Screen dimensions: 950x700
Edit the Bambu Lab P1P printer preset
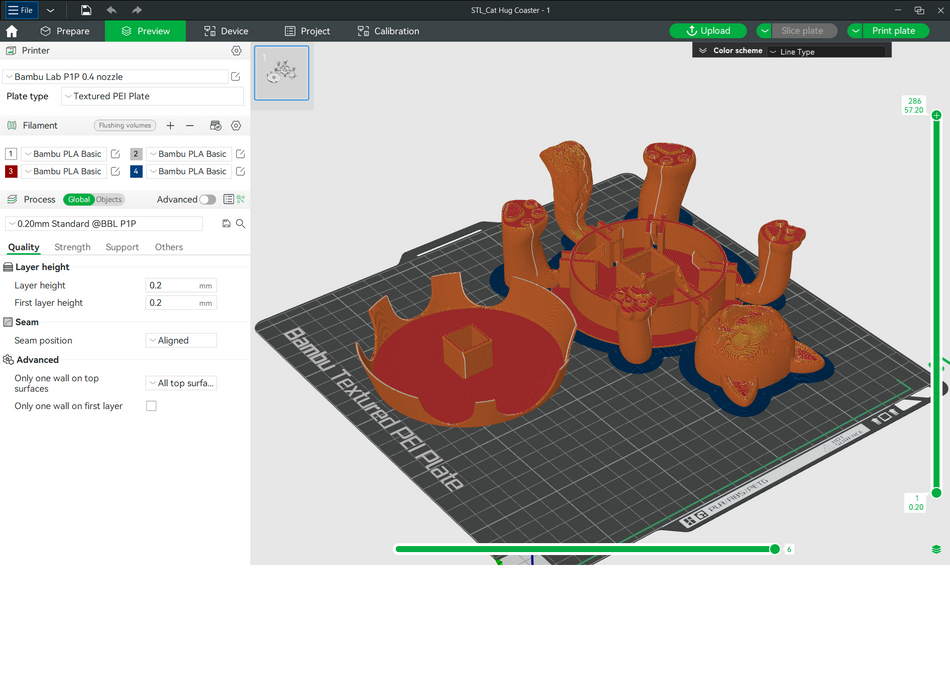pyautogui.click(x=236, y=77)
